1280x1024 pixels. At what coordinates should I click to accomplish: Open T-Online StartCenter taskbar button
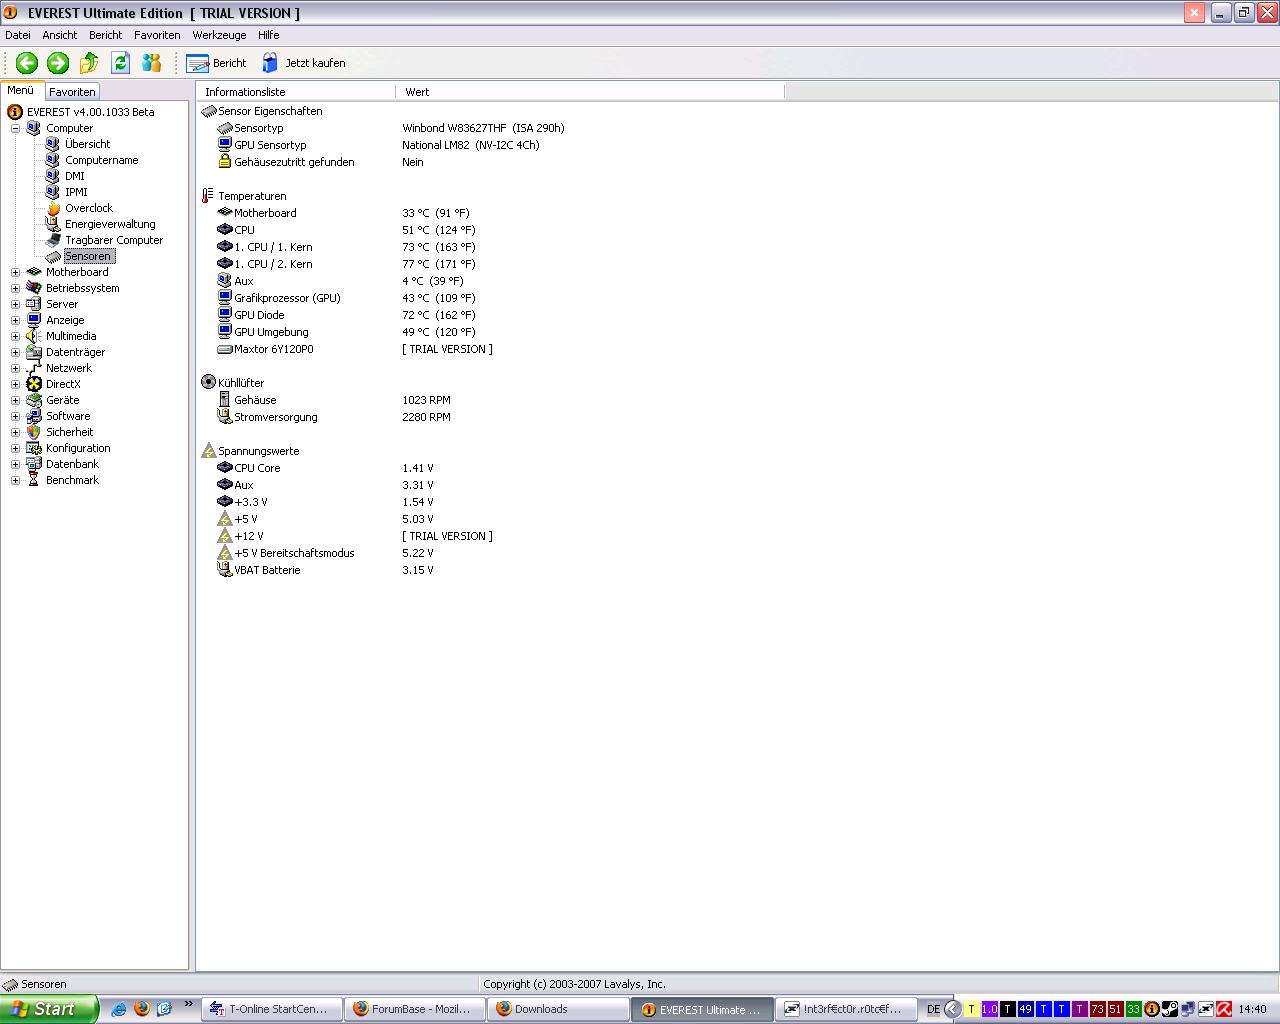[272, 1009]
